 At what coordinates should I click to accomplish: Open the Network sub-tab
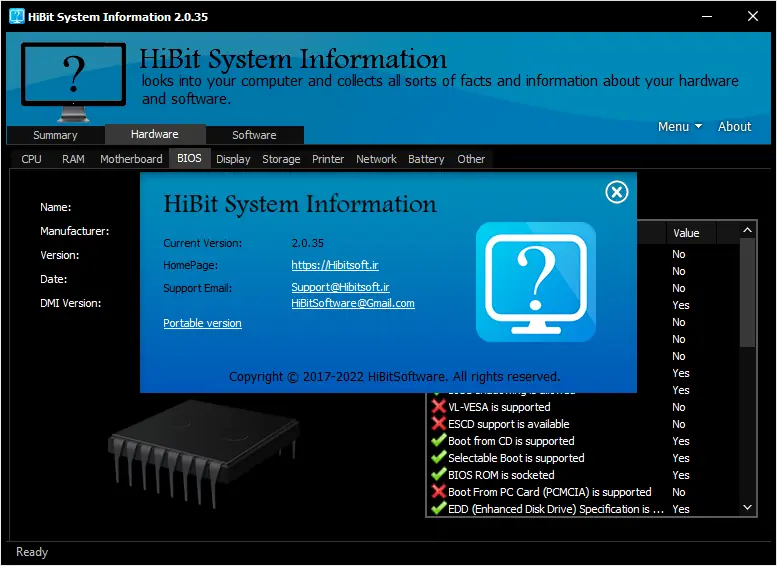pyautogui.click(x=376, y=159)
